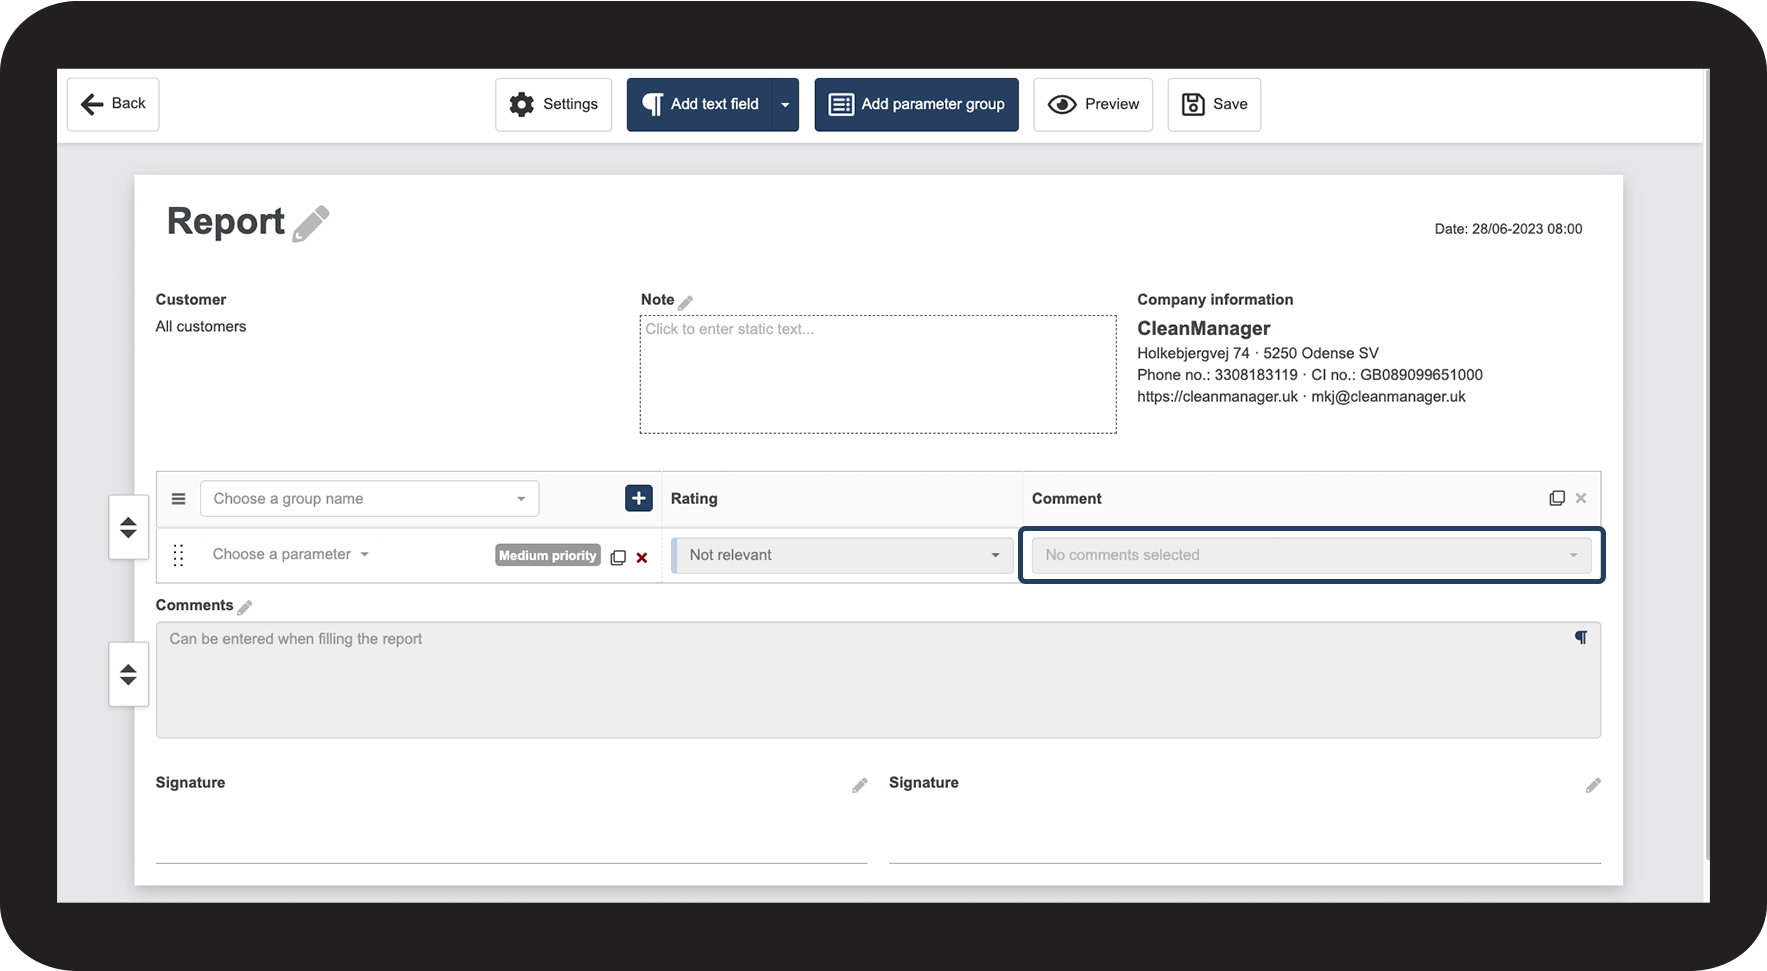Click the All customers text
1767x971 pixels.
[x=201, y=326]
